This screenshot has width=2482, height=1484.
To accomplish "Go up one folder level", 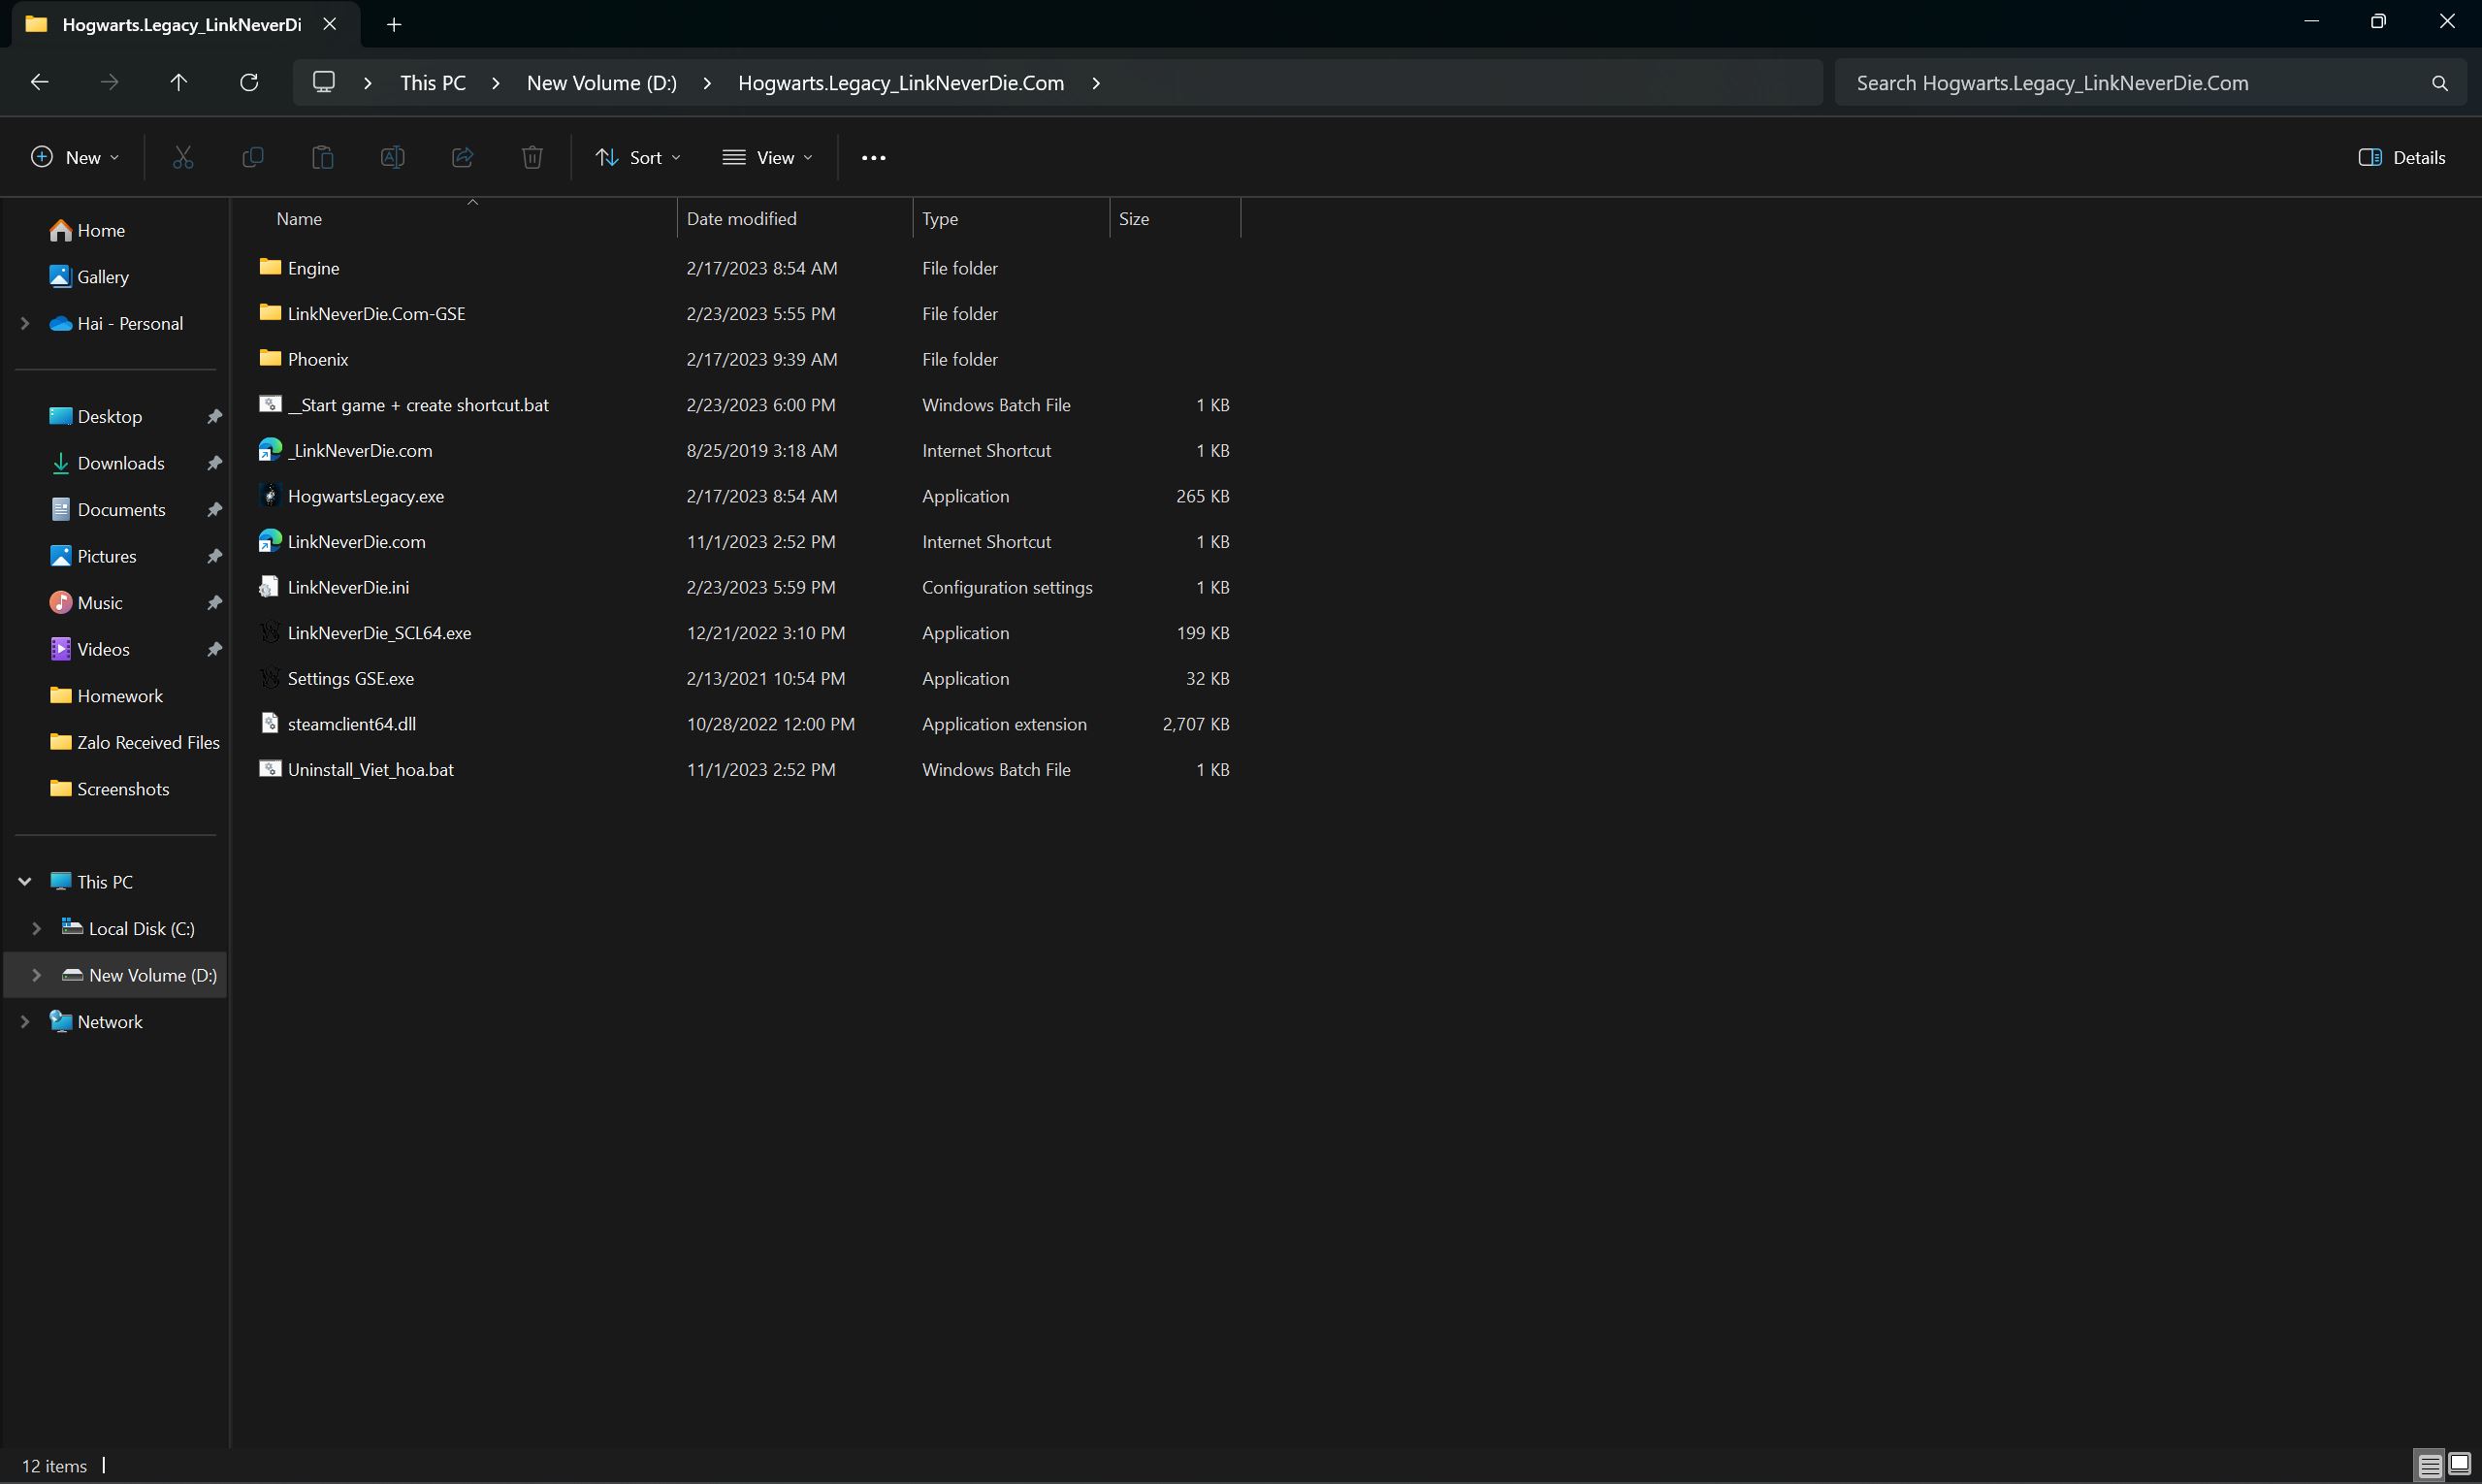I will coord(179,82).
